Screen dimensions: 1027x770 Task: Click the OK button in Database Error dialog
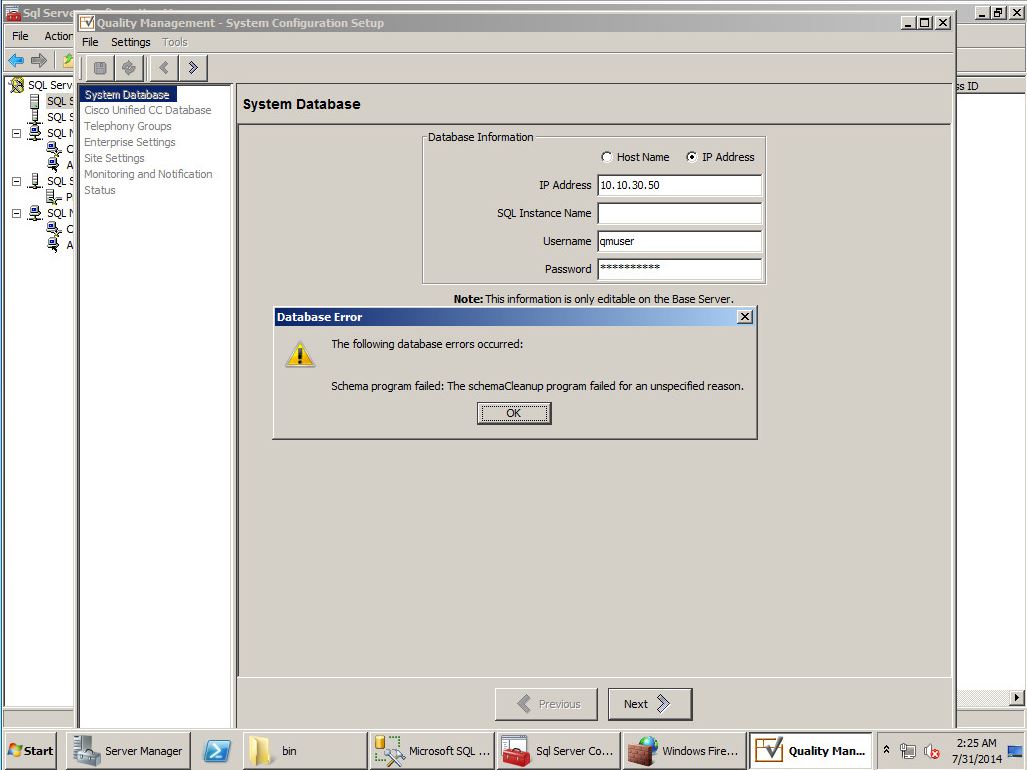coord(514,413)
